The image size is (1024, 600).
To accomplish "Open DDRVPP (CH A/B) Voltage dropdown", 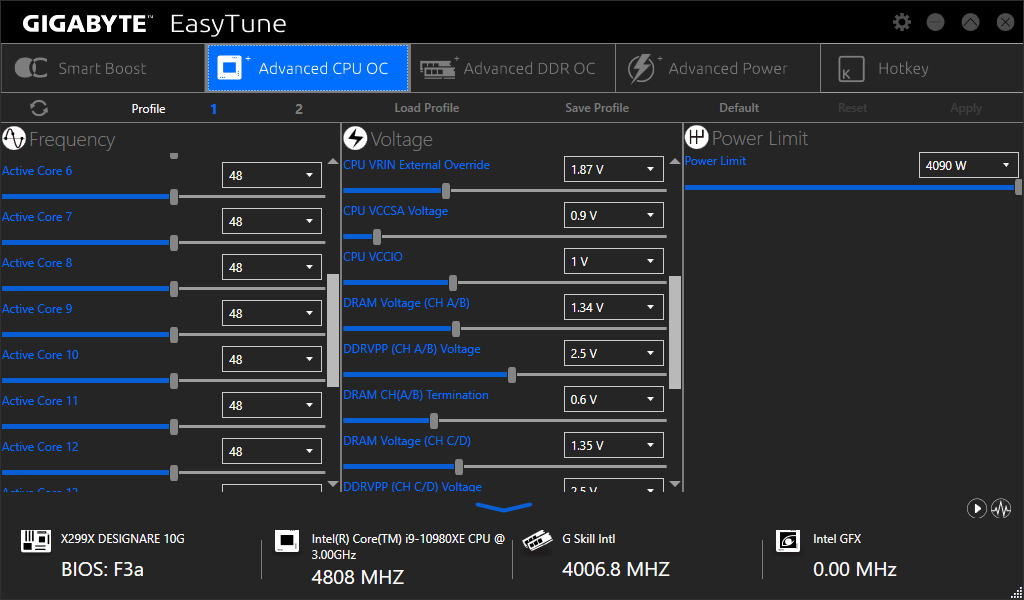I will (614, 353).
